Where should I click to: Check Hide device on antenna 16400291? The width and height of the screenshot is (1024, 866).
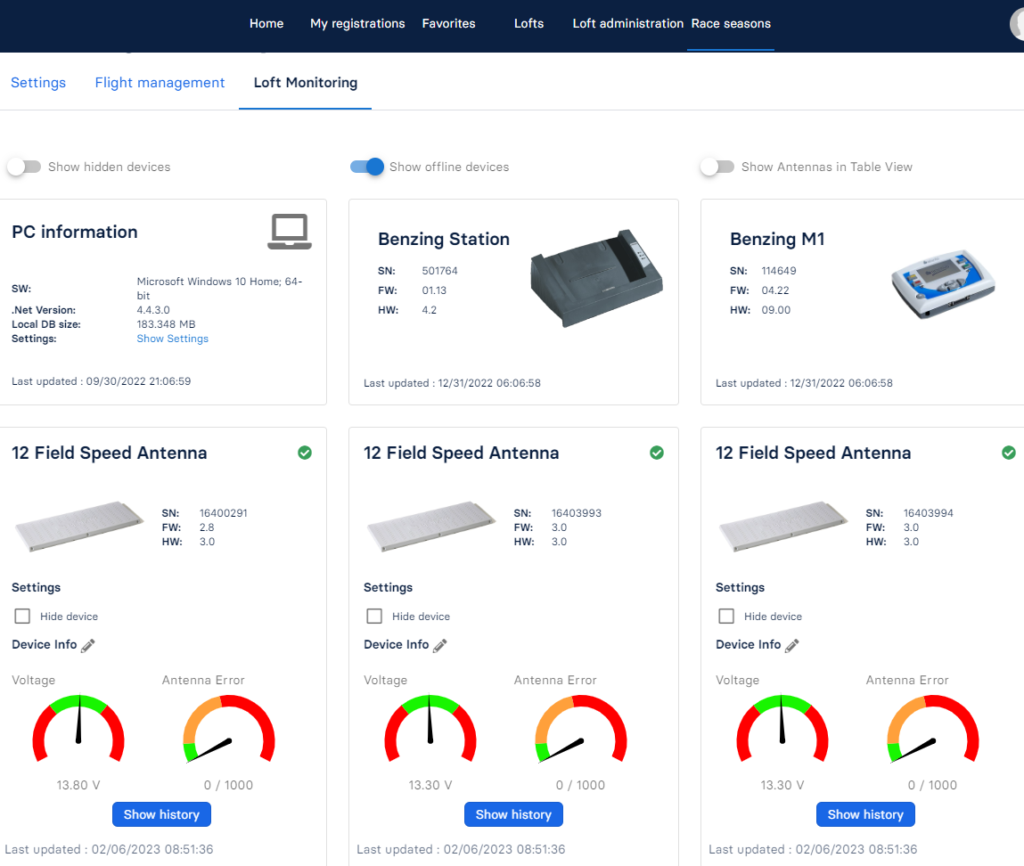click(22, 616)
